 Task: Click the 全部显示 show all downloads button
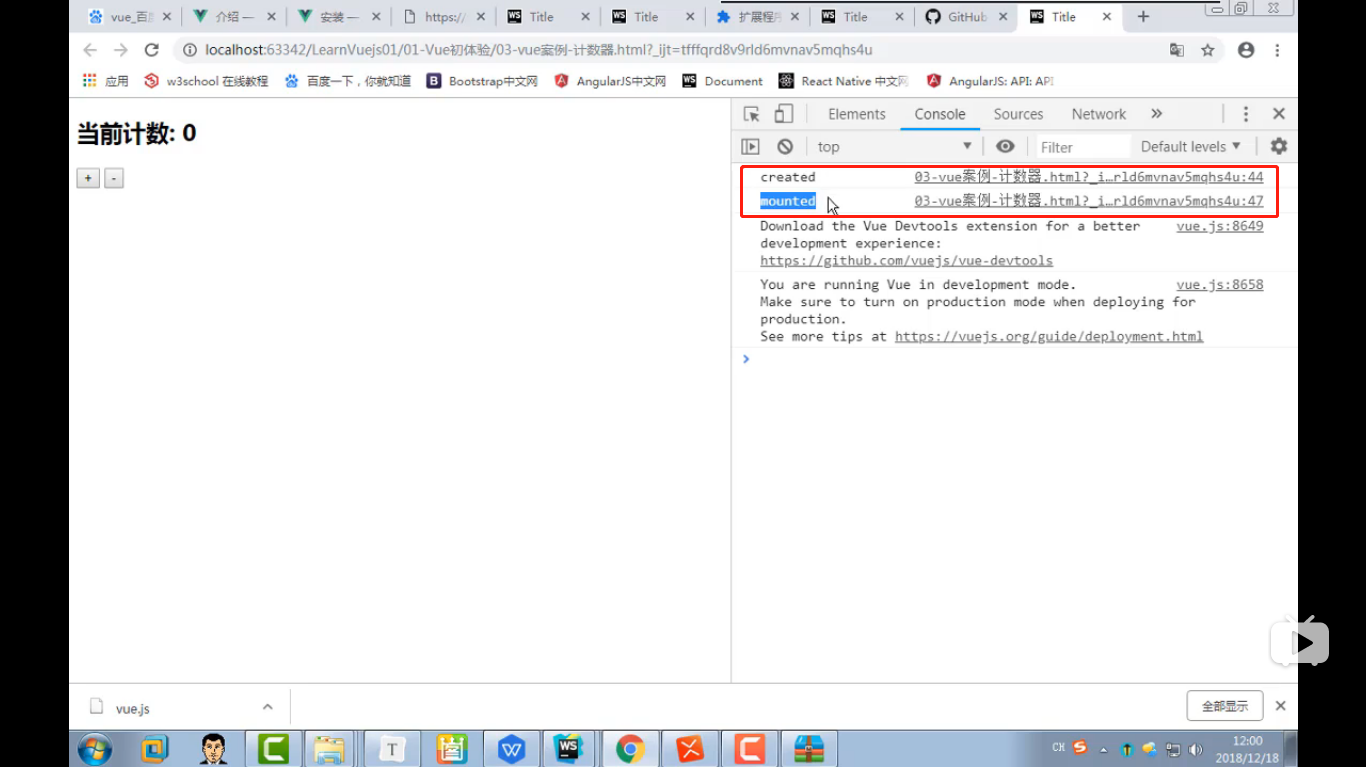(1225, 706)
